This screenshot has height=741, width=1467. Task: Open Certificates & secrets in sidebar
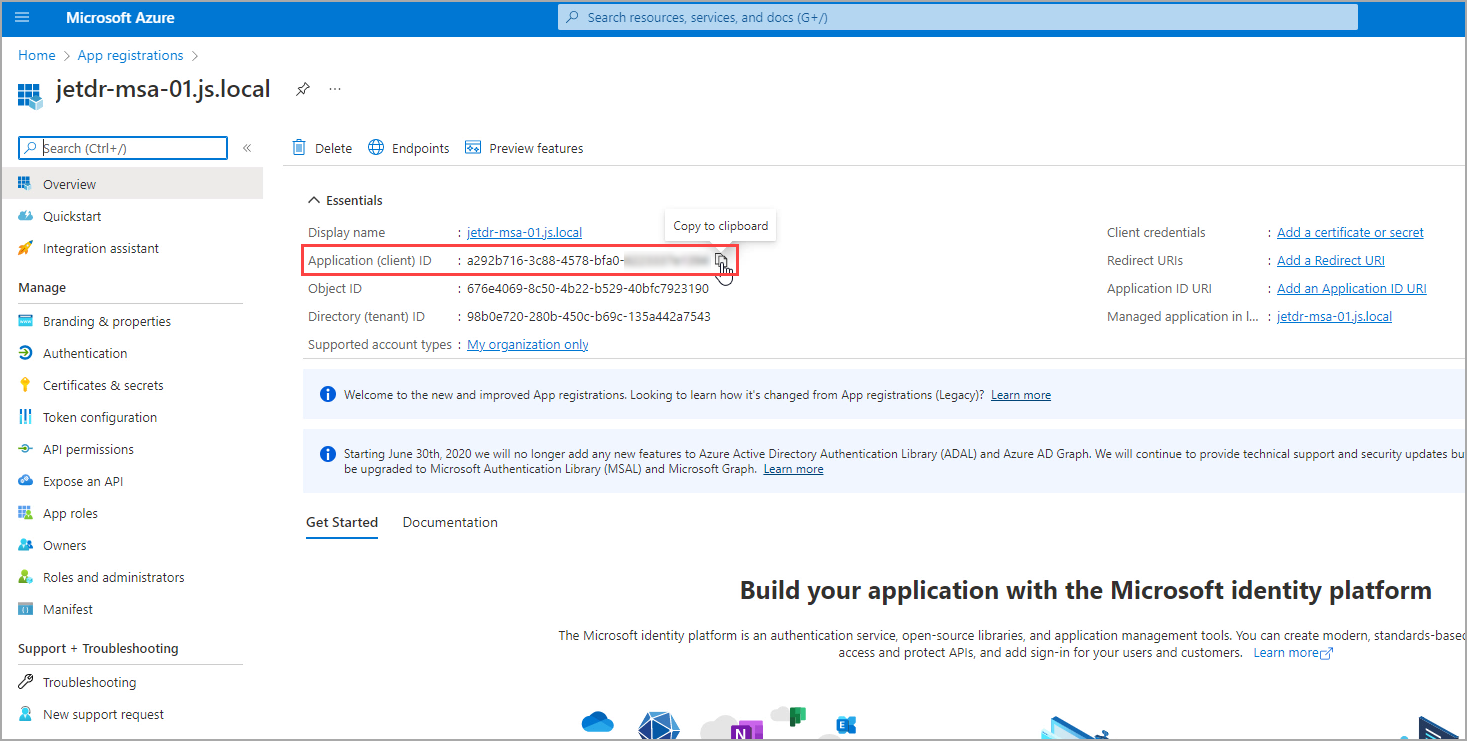(x=102, y=385)
